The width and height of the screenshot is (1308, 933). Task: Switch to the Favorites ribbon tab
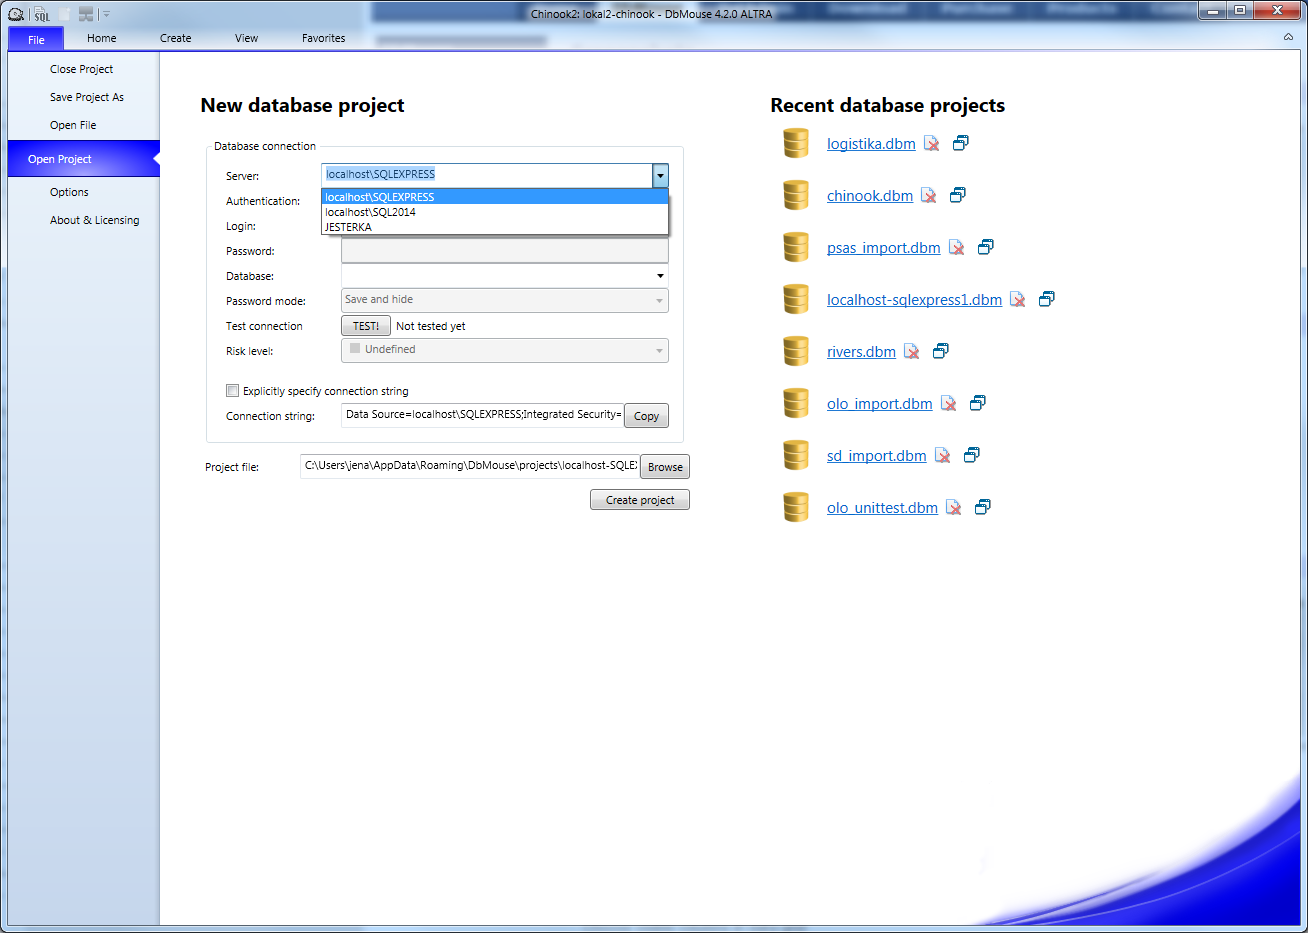[x=323, y=38]
